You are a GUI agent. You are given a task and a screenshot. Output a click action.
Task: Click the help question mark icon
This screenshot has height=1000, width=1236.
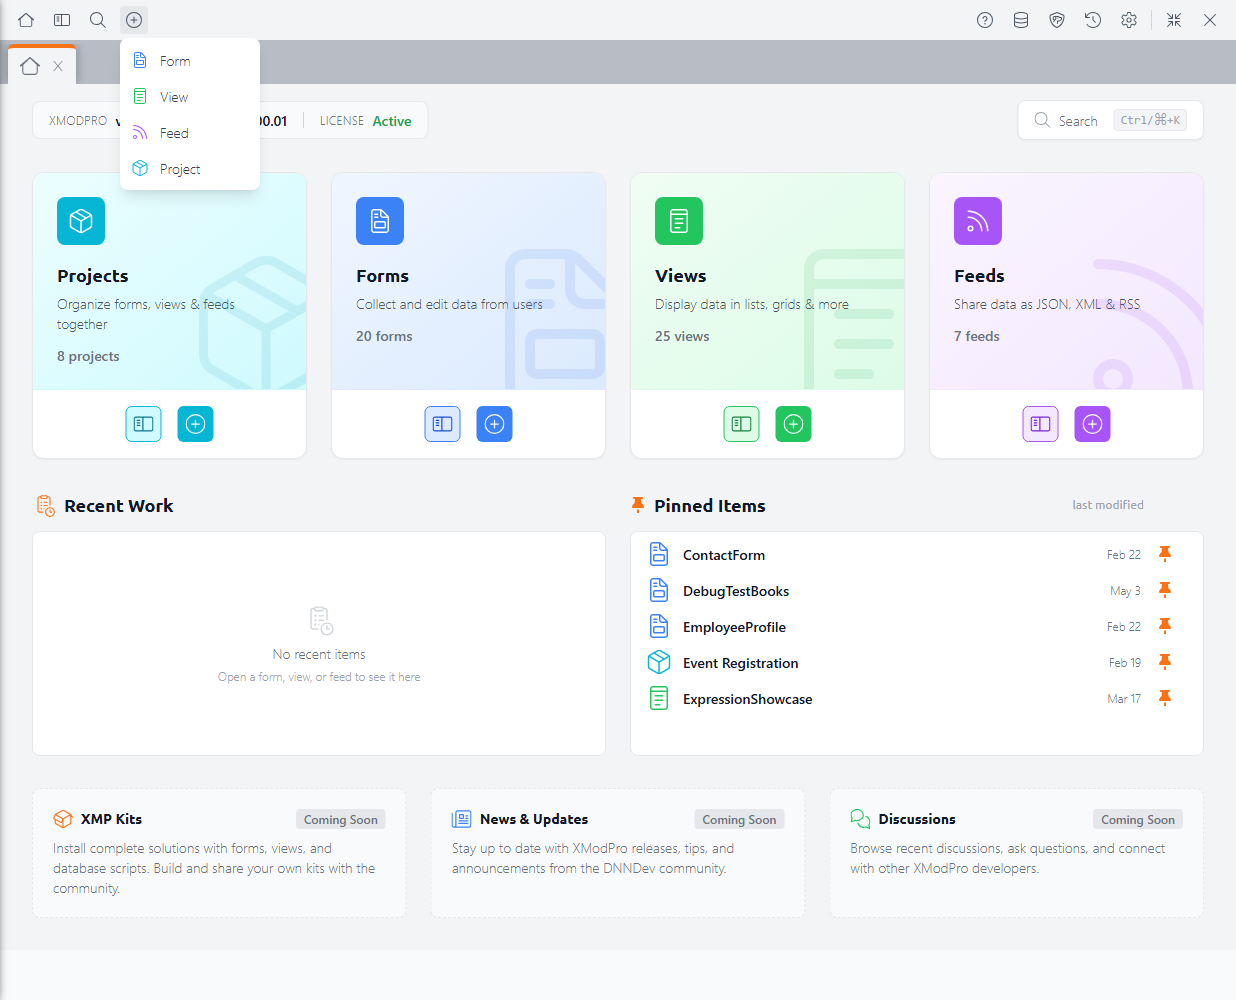(x=985, y=20)
